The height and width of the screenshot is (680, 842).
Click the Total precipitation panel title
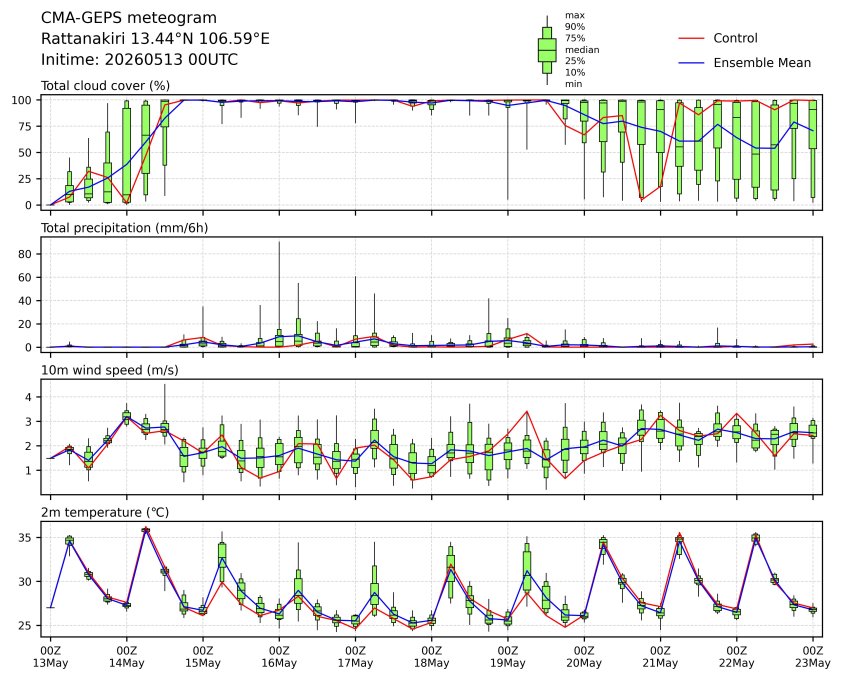point(125,228)
